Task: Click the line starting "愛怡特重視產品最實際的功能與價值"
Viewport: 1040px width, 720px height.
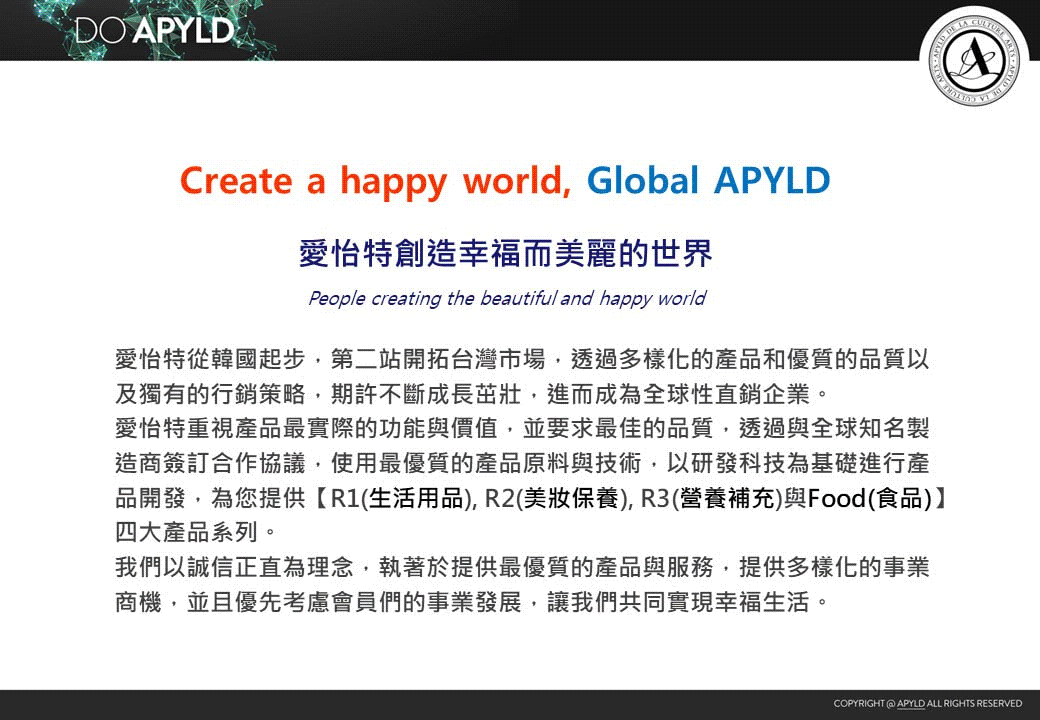Action: click(x=521, y=428)
